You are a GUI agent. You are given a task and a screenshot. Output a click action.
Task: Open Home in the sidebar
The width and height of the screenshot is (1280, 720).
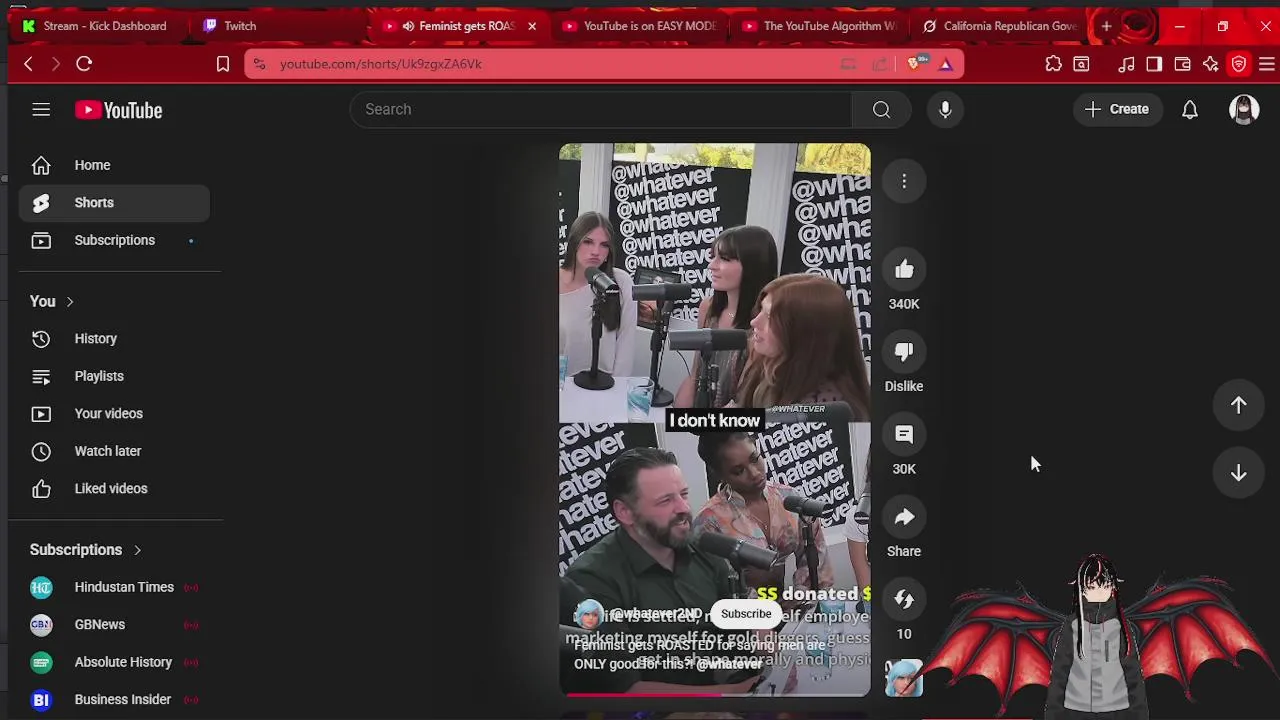(x=114, y=165)
